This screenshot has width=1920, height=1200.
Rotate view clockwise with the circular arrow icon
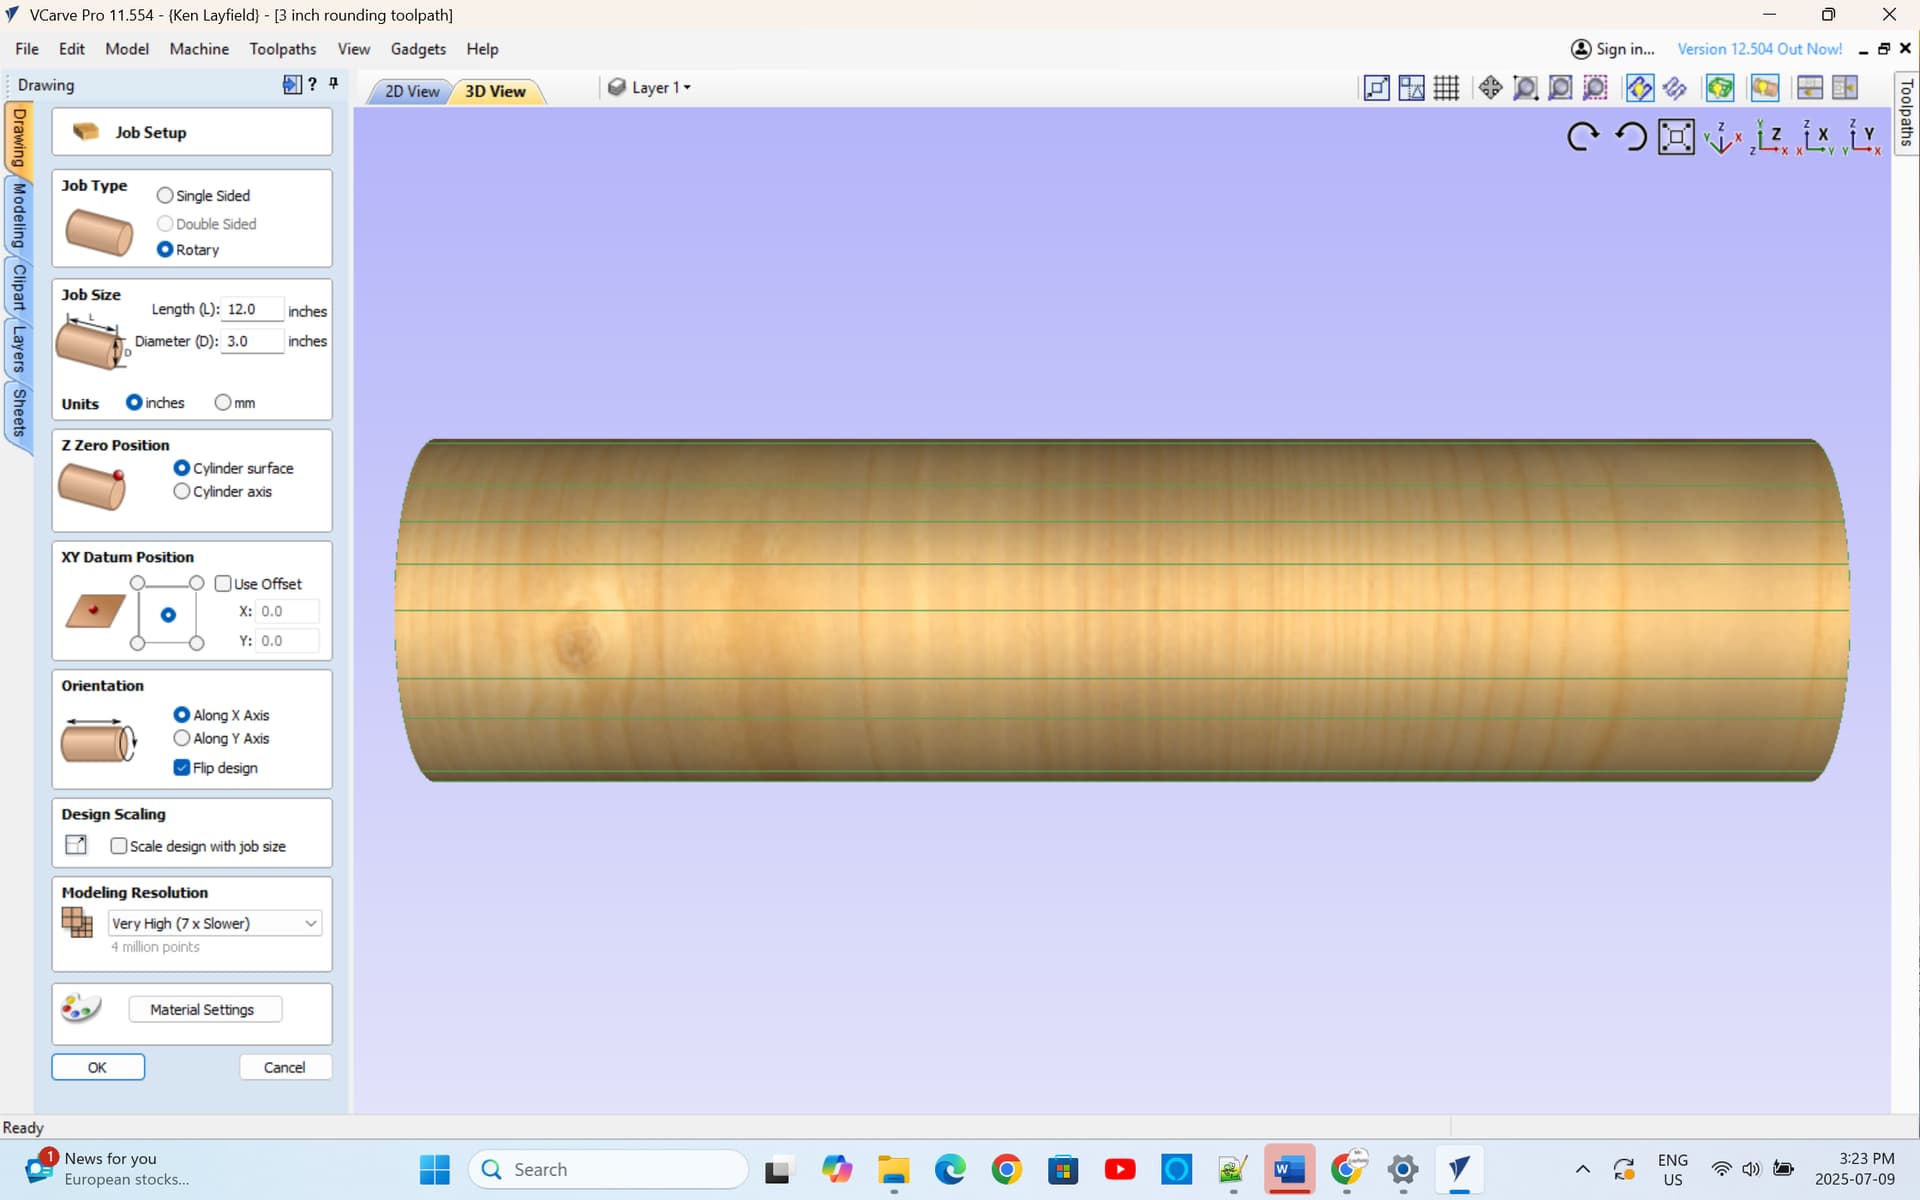1582,137
